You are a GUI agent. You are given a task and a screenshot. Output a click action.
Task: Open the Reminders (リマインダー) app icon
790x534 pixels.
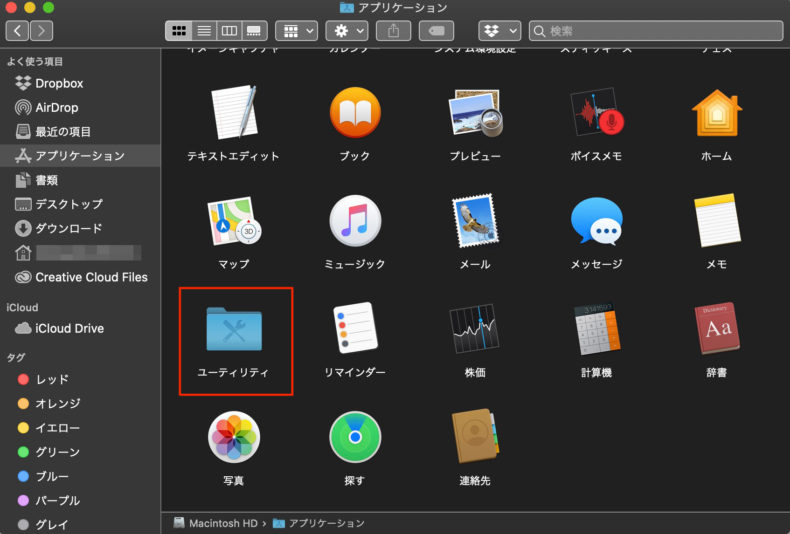pyautogui.click(x=355, y=328)
